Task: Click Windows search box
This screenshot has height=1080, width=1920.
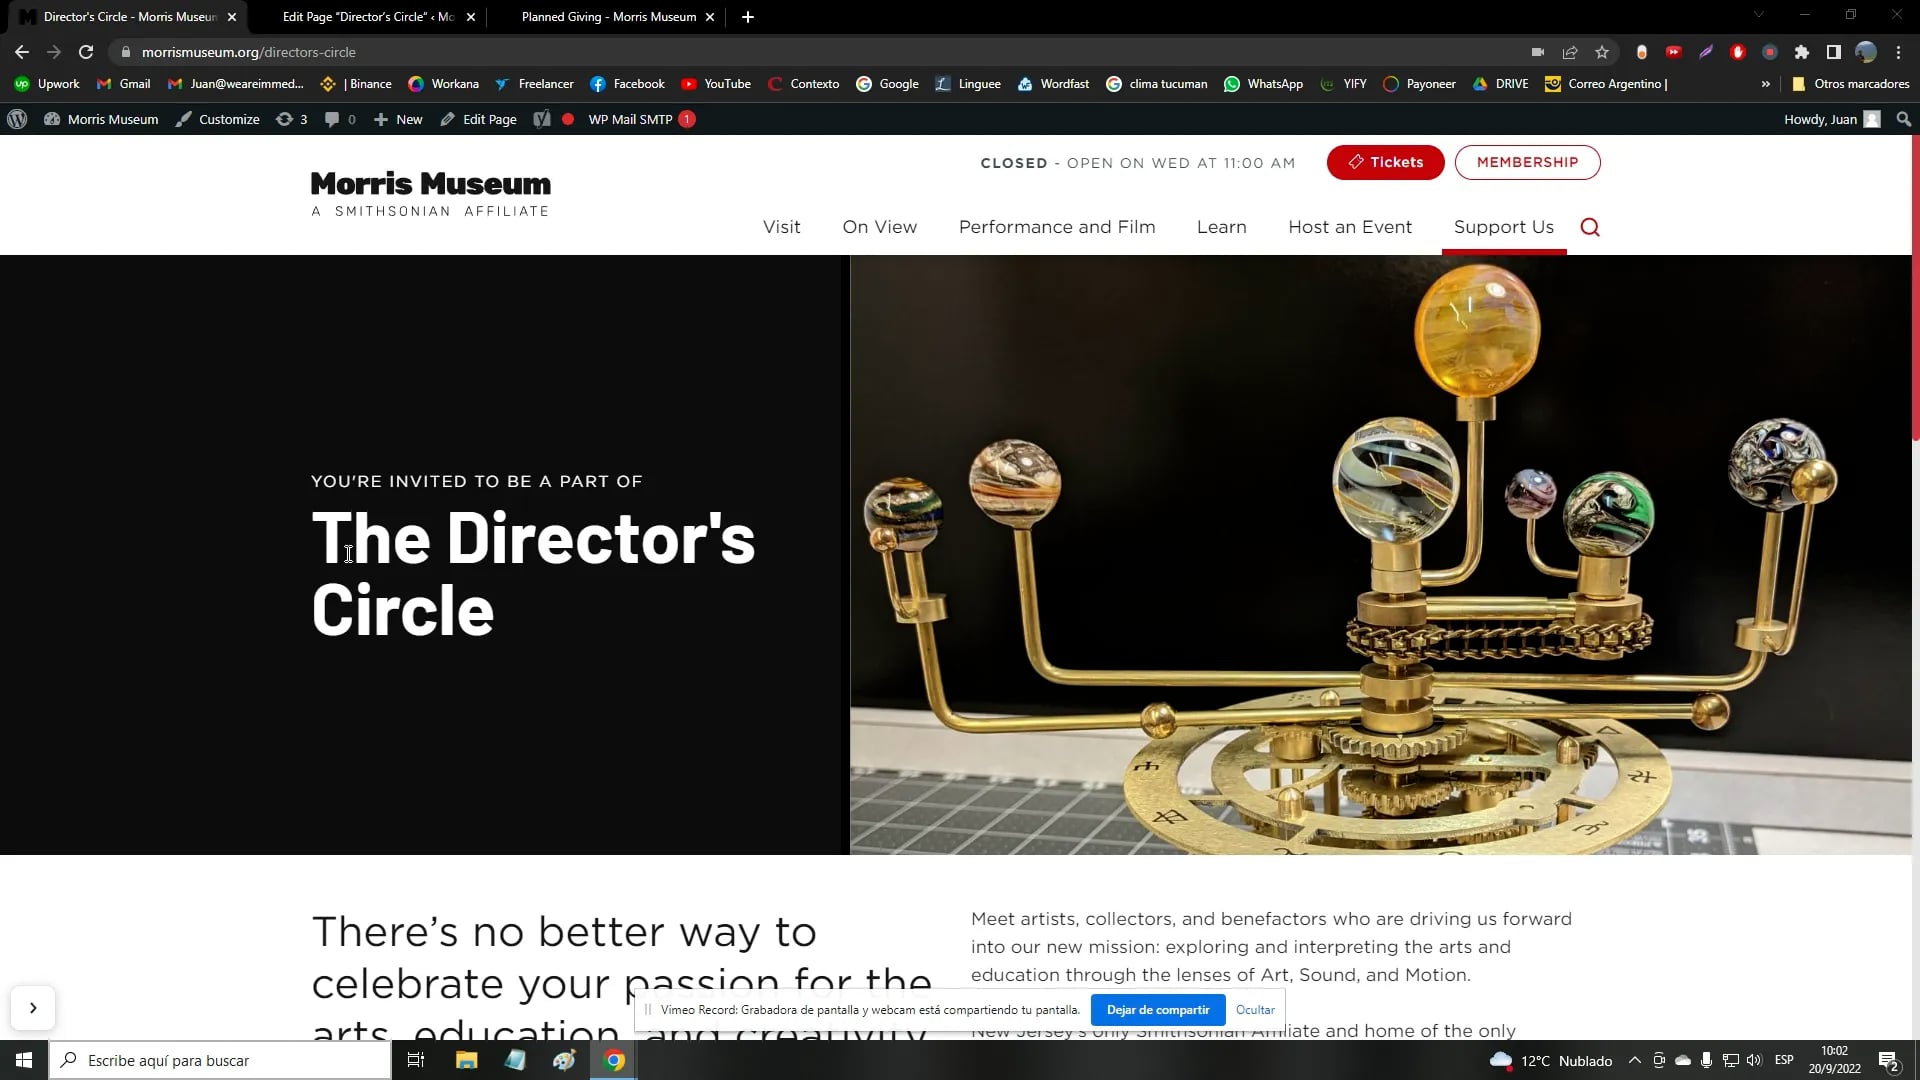Action: tap(220, 1060)
